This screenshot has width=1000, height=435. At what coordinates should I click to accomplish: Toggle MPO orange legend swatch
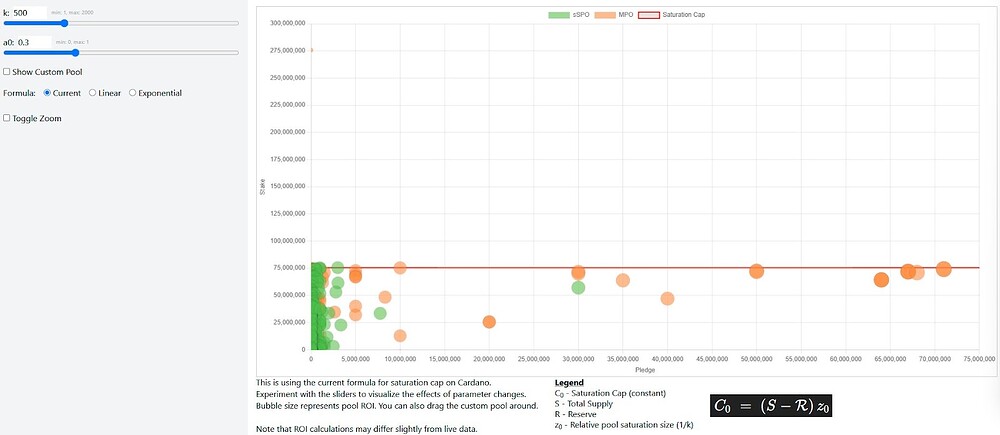point(605,15)
